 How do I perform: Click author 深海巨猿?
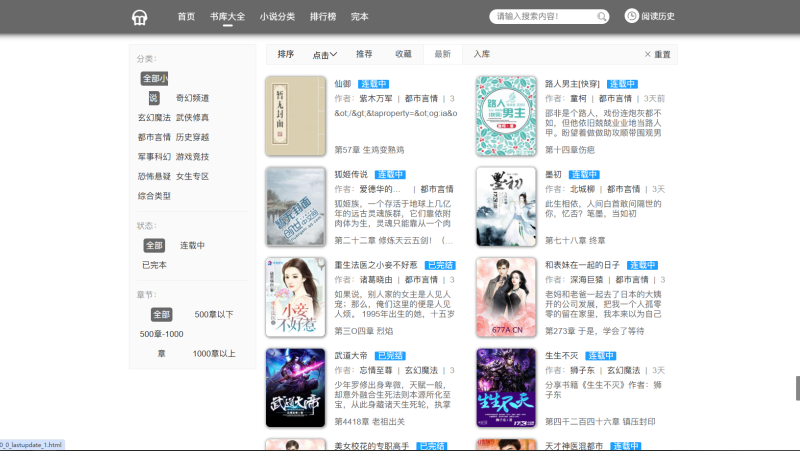point(587,280)
